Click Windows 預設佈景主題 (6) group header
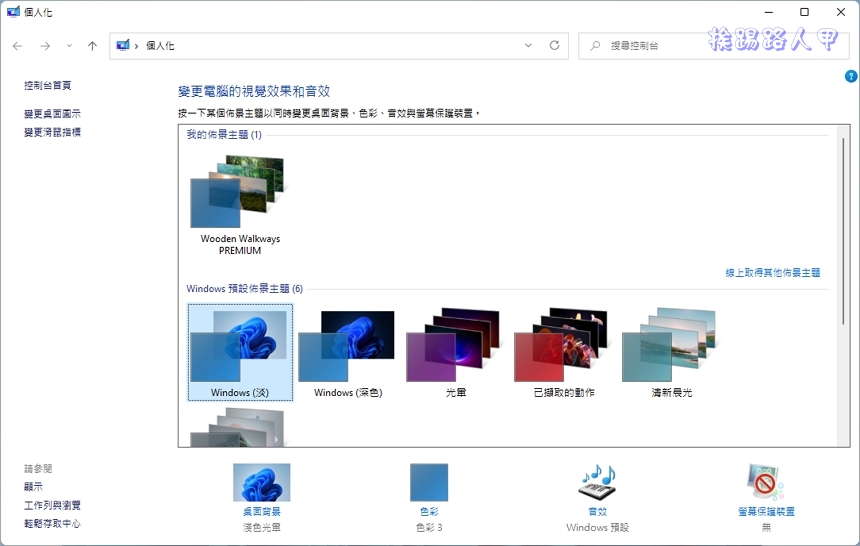Screen dimensions: 860x546 (244, 289)
